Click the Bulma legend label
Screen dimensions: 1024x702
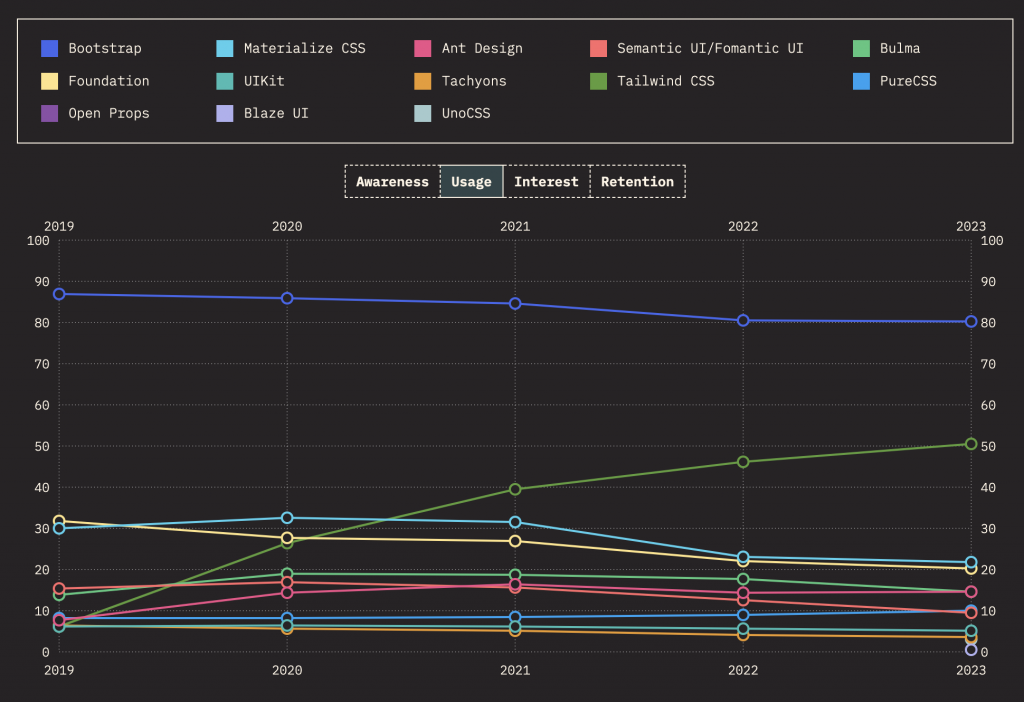point(900,48)
